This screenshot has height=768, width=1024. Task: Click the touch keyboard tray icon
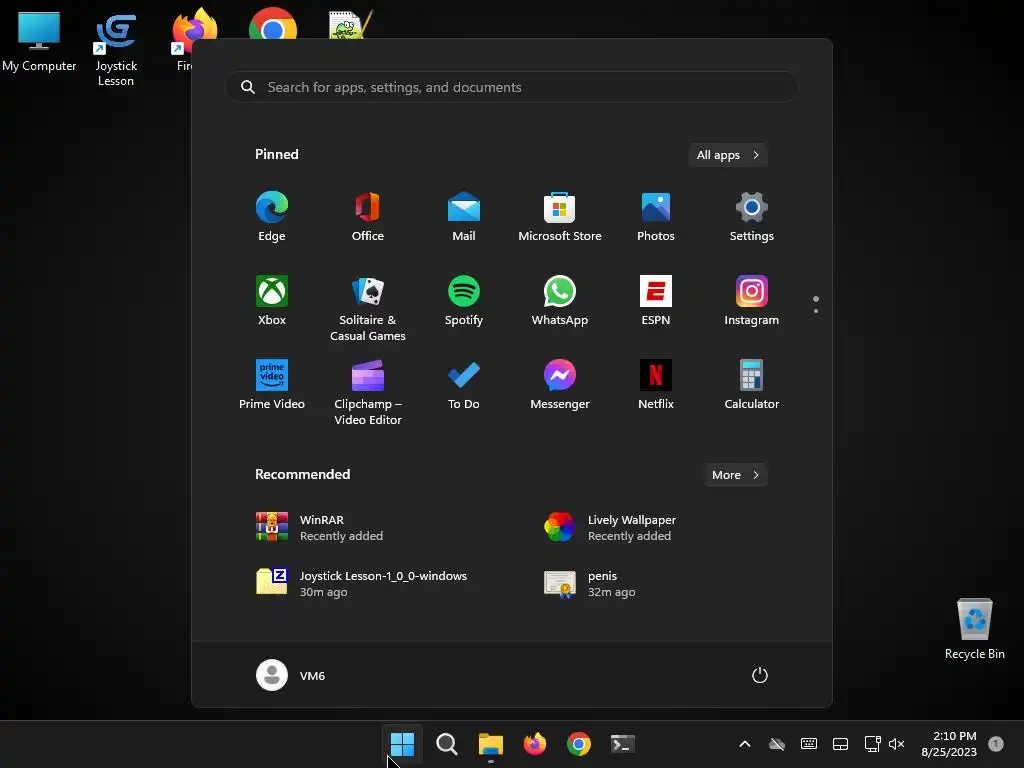click(x=808, y=744)
